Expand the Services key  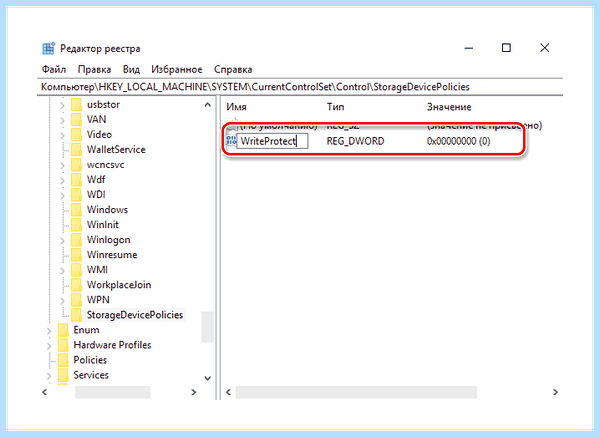[x=49, y=375]
